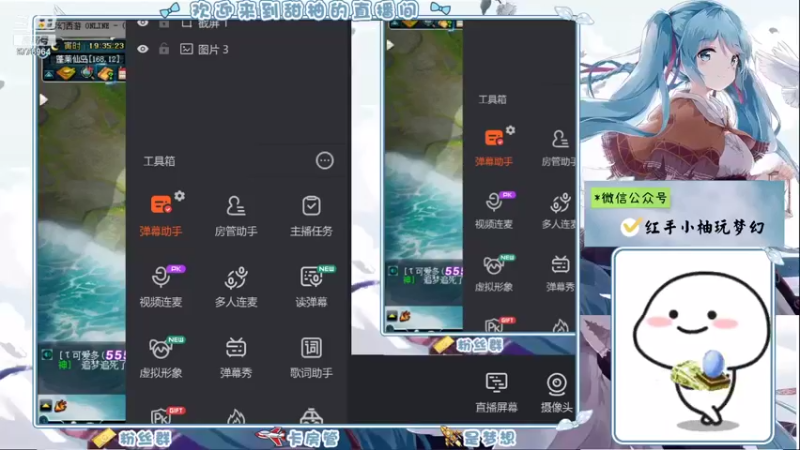The width and height of the screenshot is (800, 450).
Task: Click the 蓬莱仙岛 location label in game
Action: [88, 59]
